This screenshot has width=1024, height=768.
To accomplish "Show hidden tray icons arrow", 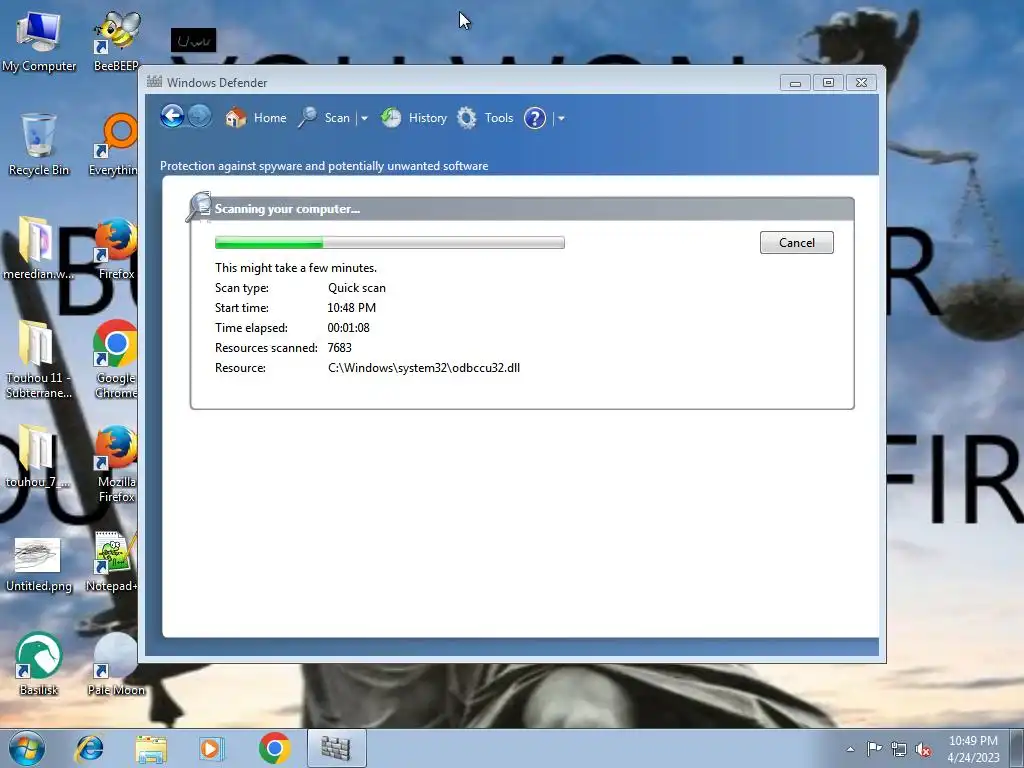I will pos(850,749).
